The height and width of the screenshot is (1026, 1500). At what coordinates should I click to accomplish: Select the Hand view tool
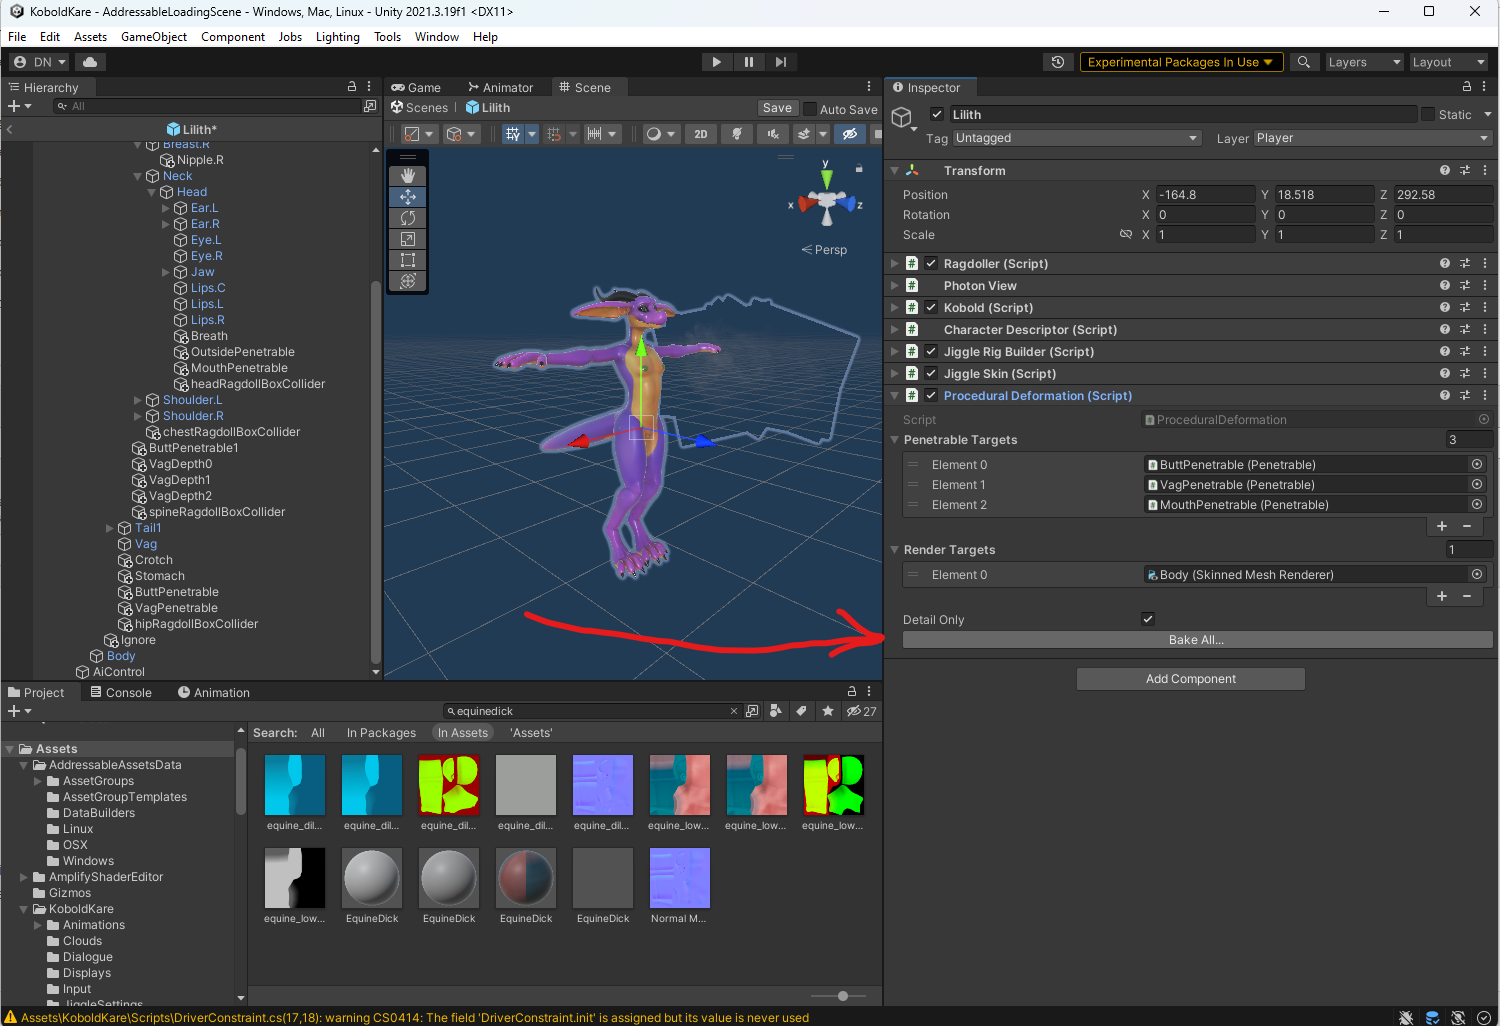pos(408,176)
